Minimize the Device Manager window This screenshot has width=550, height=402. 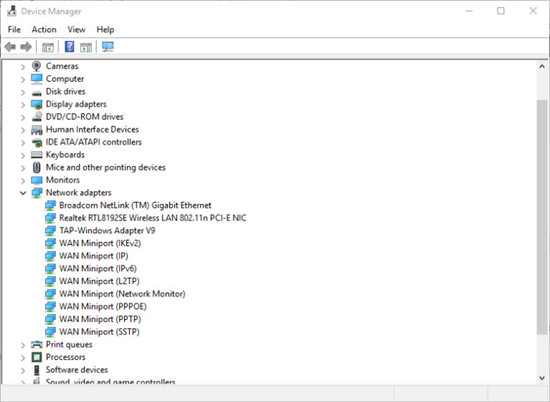(x=469, y=11)
